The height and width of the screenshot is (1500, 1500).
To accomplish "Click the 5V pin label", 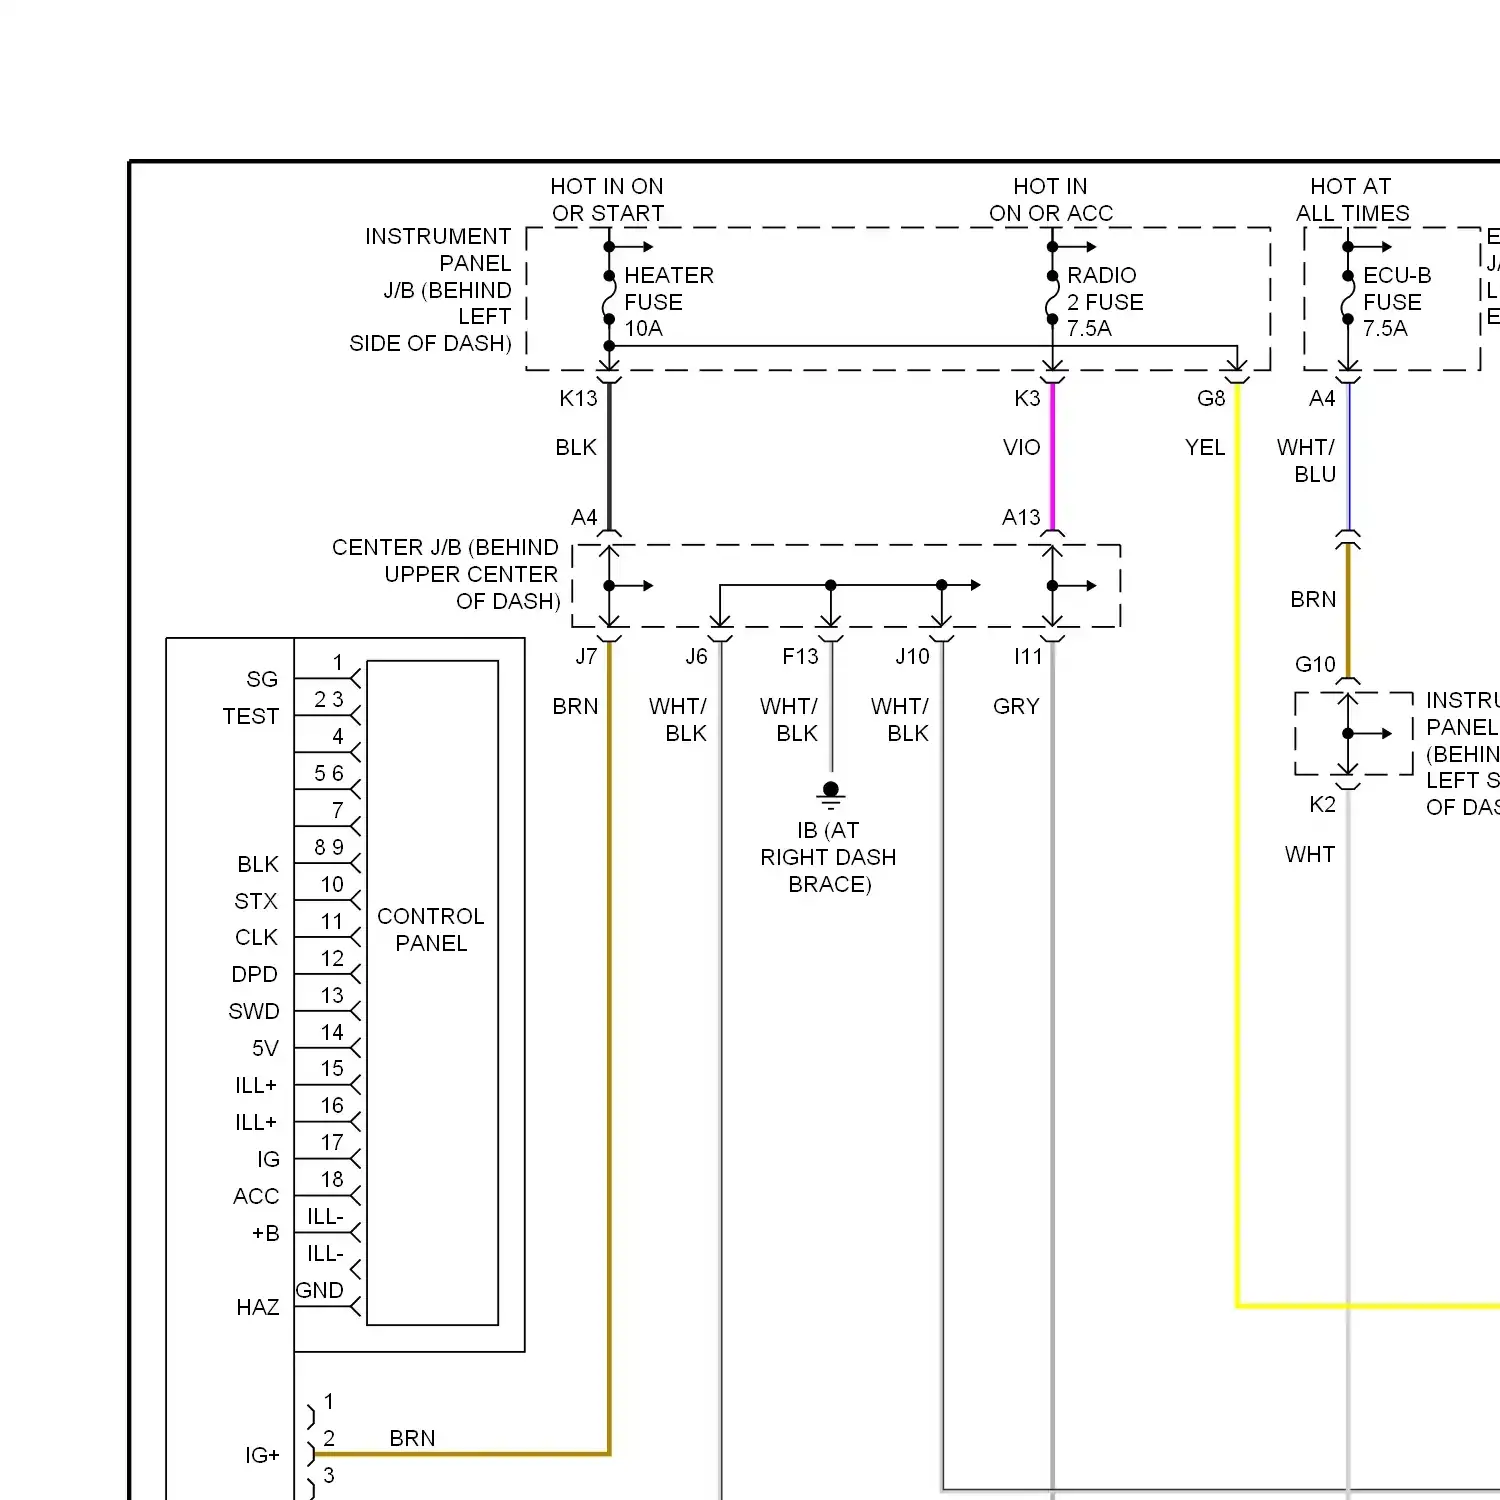I will pyautogui.click(x=265, y=1049).
